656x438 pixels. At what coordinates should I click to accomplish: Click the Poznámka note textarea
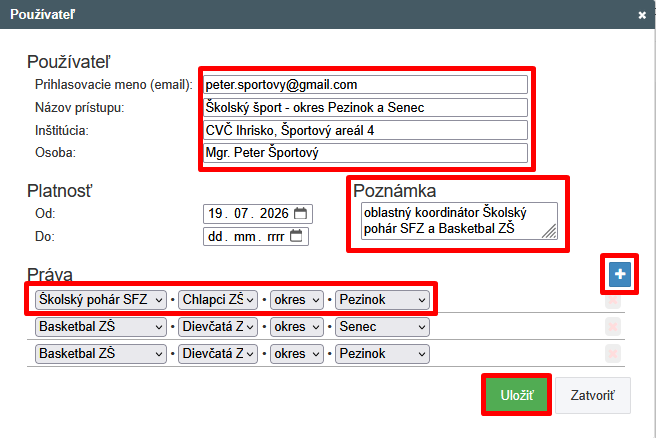459,221
